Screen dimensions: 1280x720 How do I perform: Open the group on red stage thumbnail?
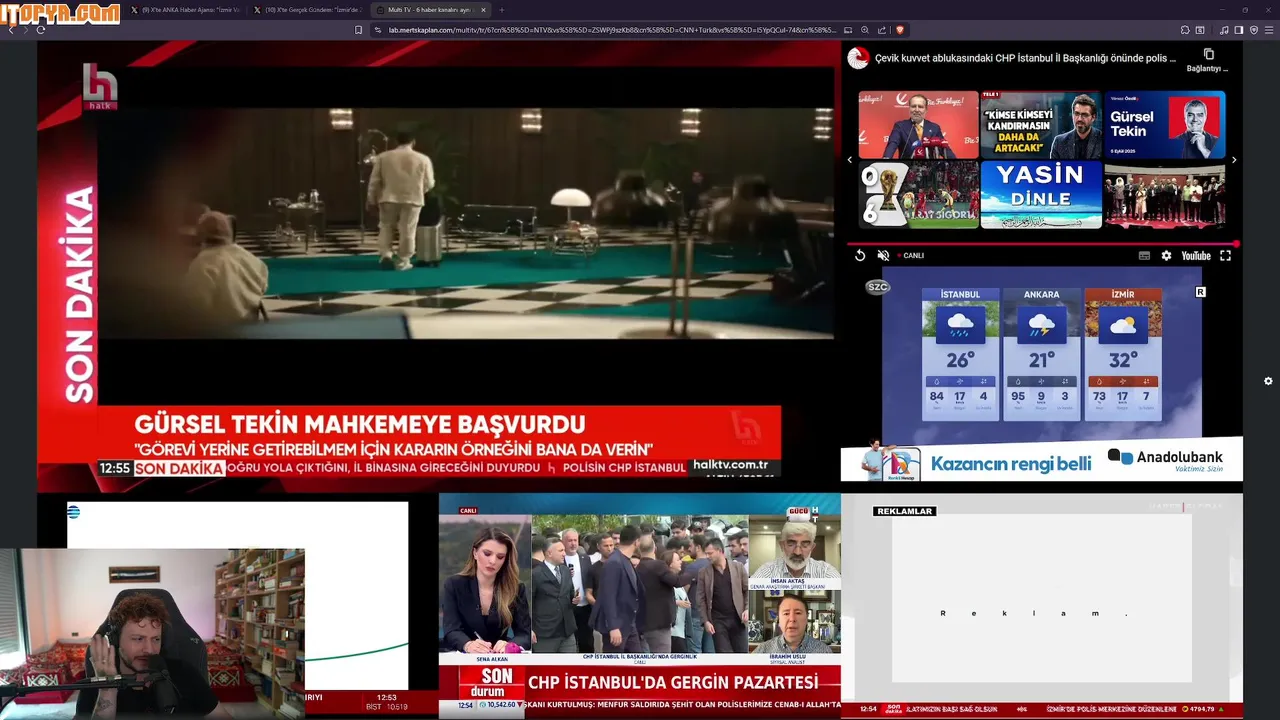pos(1164,195)
